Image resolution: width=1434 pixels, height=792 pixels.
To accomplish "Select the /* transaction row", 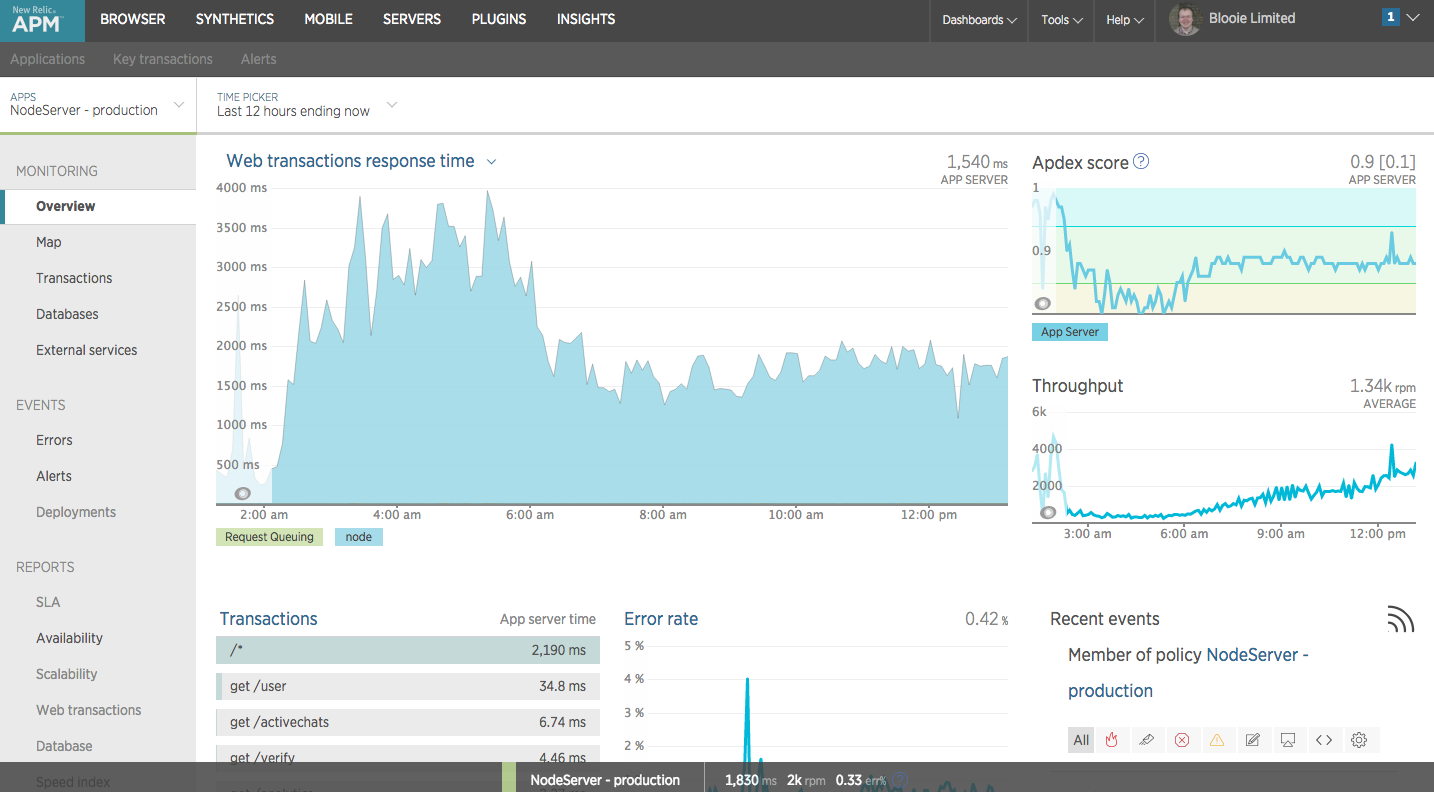I will coord(408,650).
